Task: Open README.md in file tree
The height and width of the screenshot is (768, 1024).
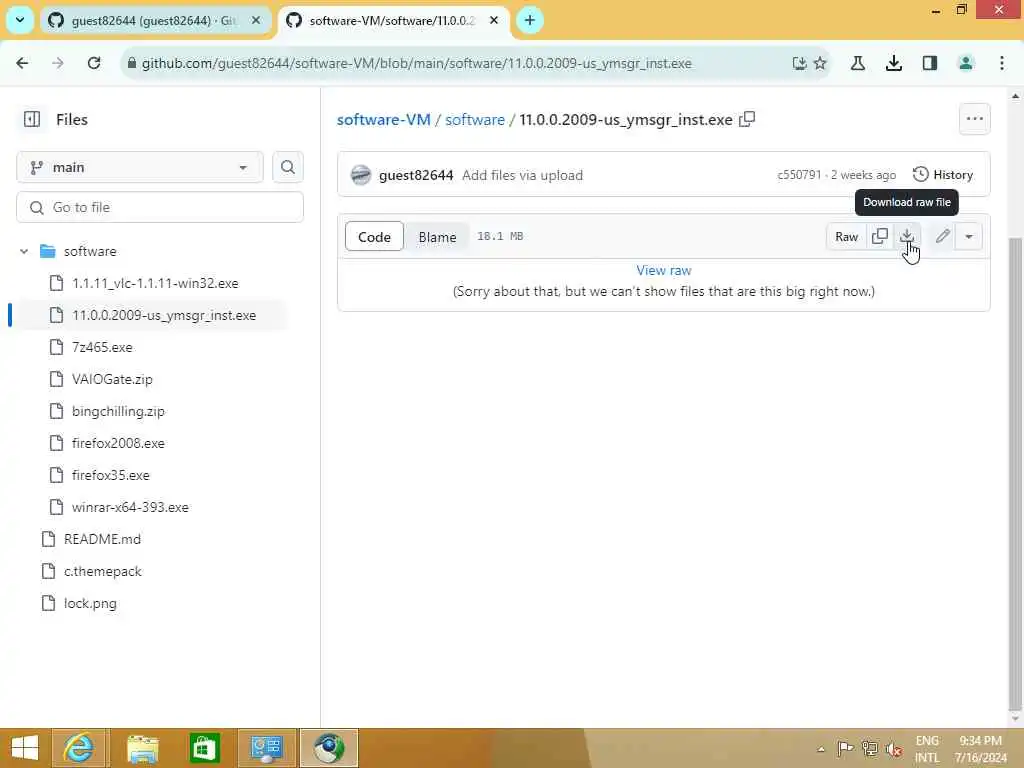Action: click(x=91, y=539)
